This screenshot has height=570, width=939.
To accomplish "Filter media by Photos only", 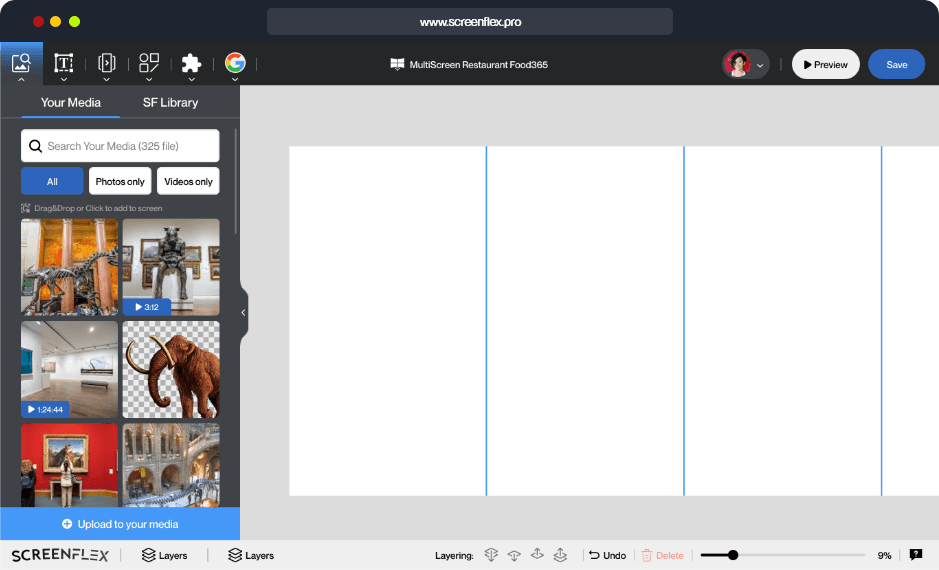I will click(120, 181).
